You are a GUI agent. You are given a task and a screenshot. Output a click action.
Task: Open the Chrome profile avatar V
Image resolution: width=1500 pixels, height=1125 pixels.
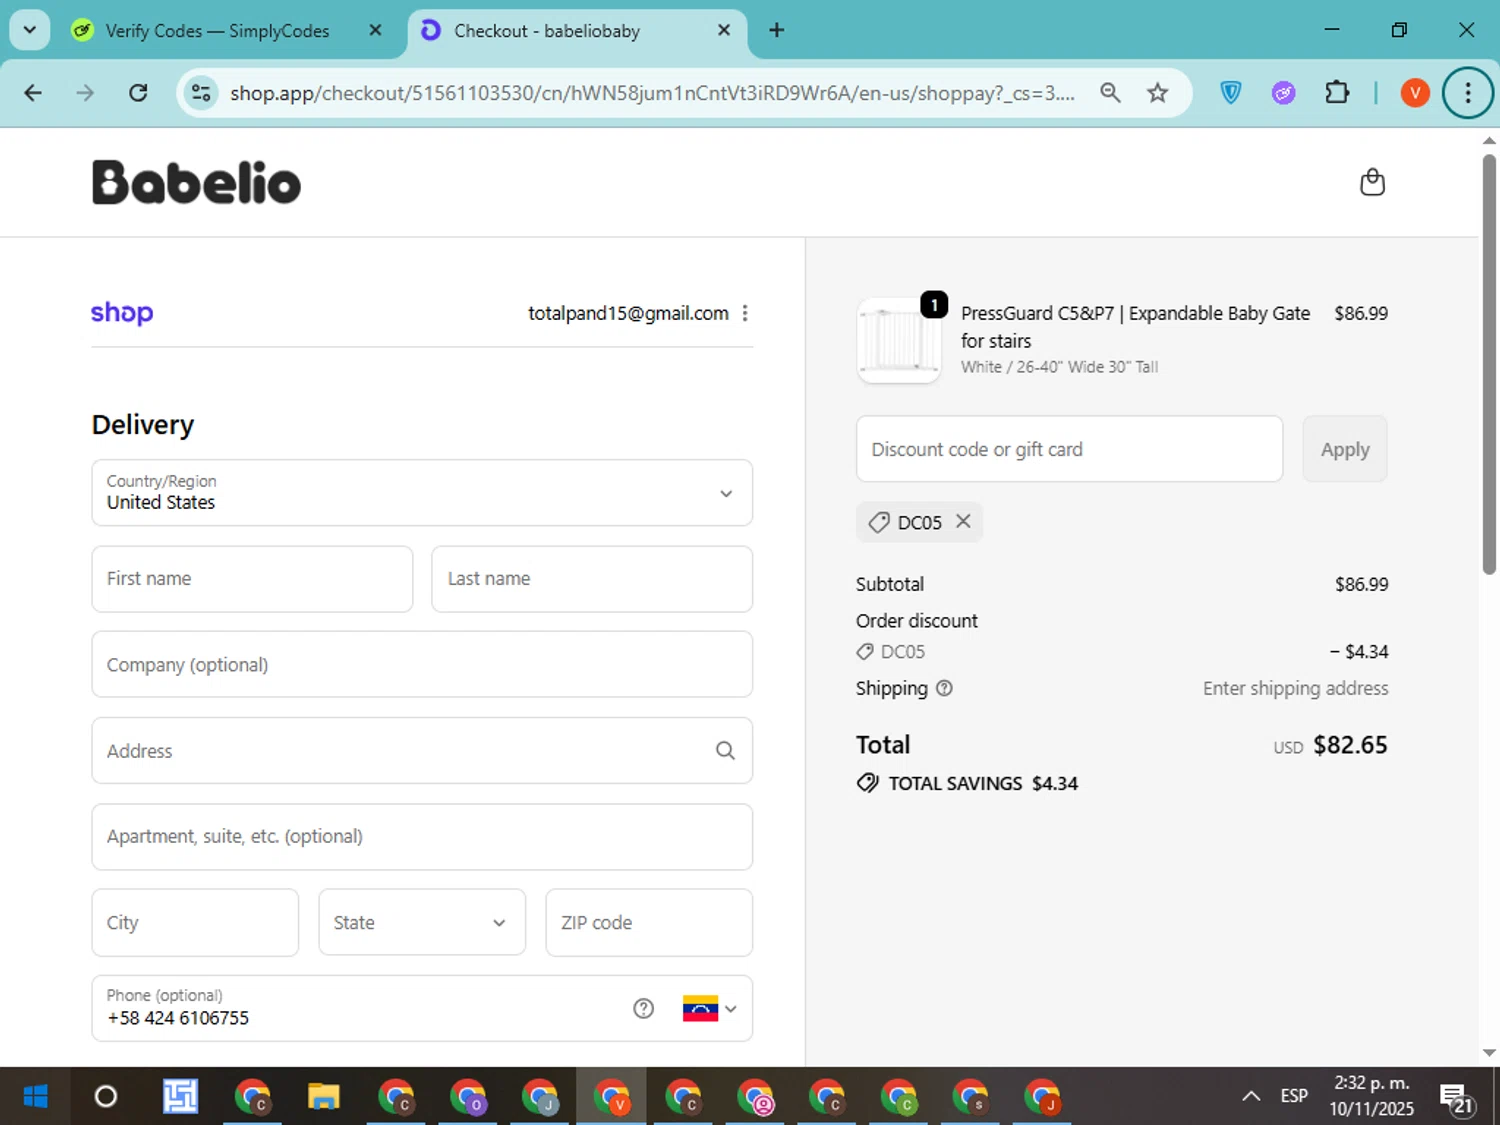pyautogui.click(x=1415, y=93)
